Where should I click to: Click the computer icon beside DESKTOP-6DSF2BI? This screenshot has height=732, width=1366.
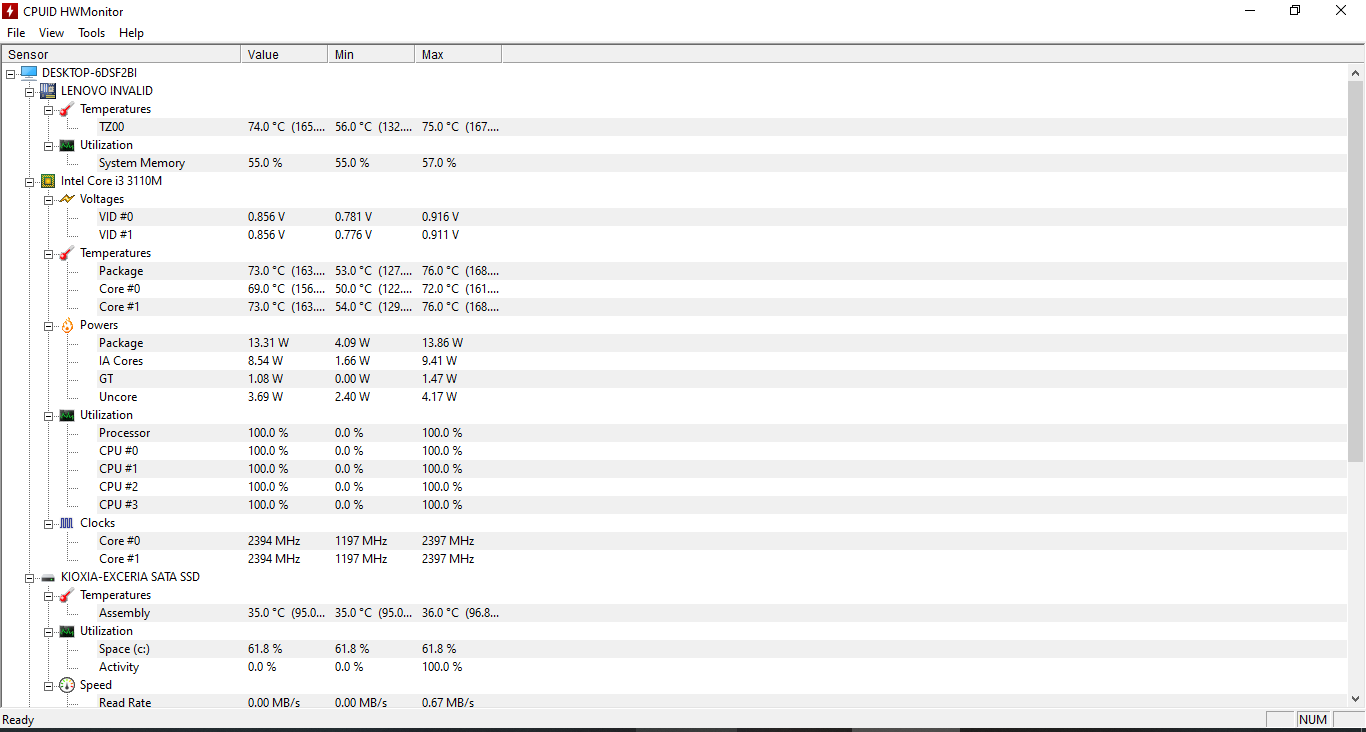coord(28,73)
